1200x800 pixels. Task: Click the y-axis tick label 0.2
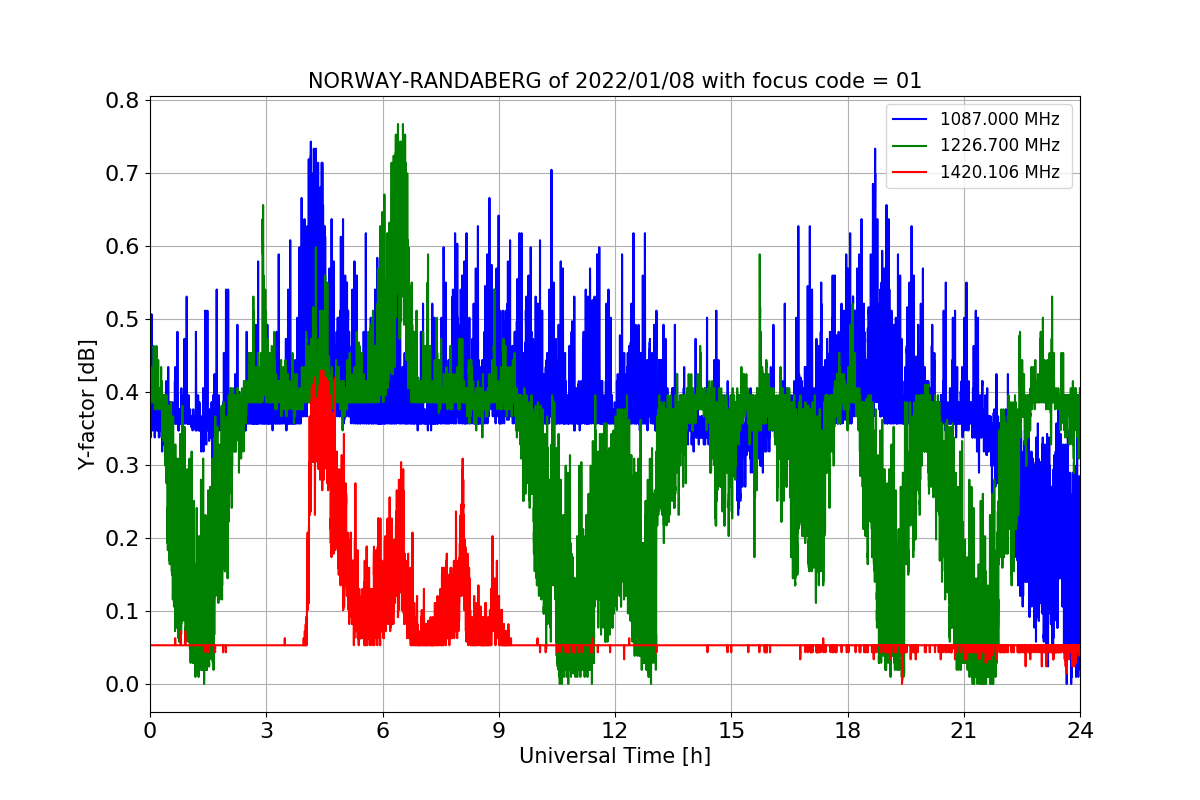pos(123,539)
